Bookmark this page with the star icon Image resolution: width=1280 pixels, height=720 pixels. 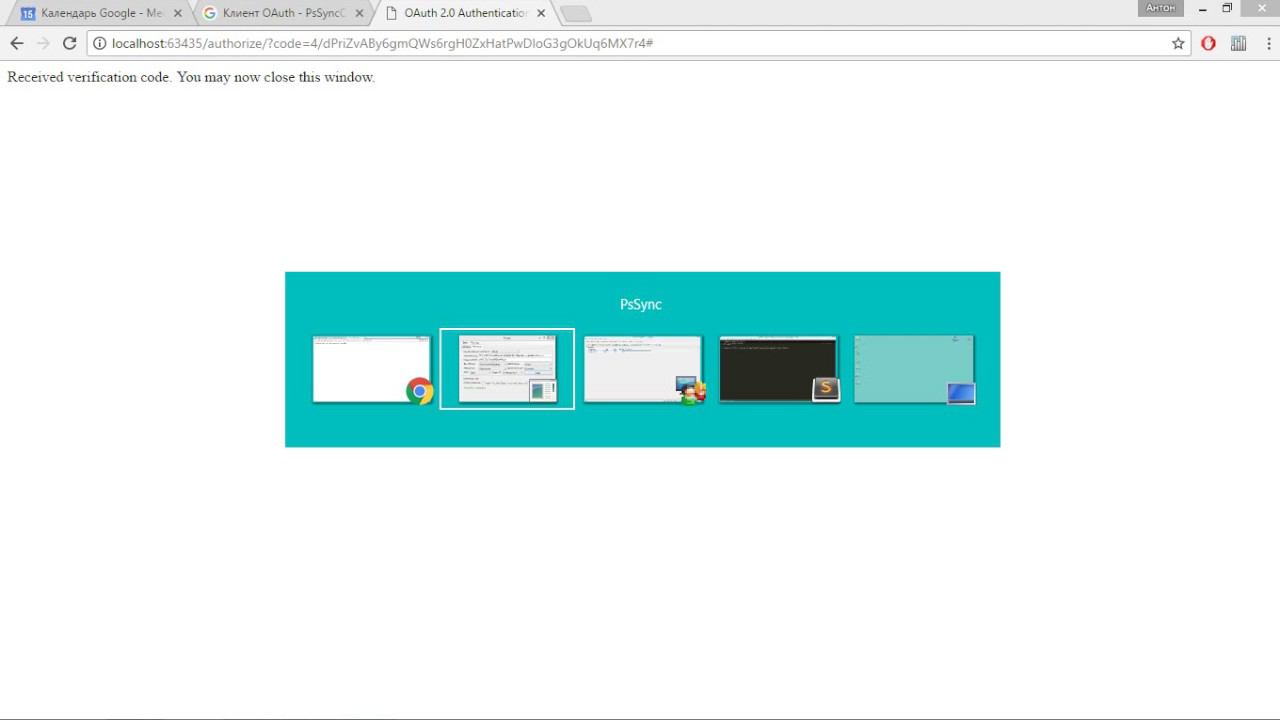pyautogui.click(x=1178, y=43)
